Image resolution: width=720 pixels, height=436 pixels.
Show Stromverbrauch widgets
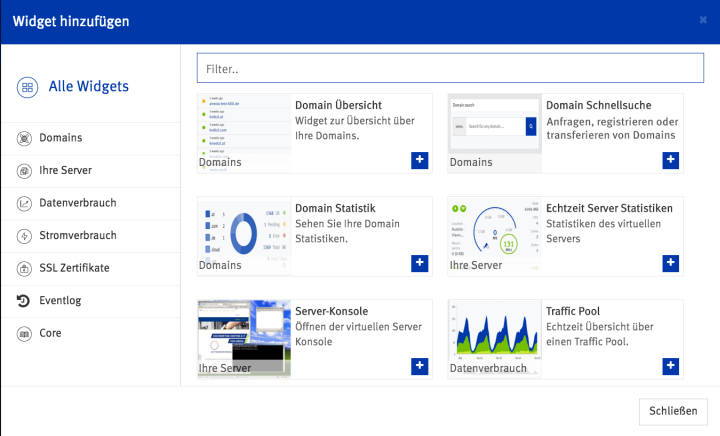(x=77, y=236)
